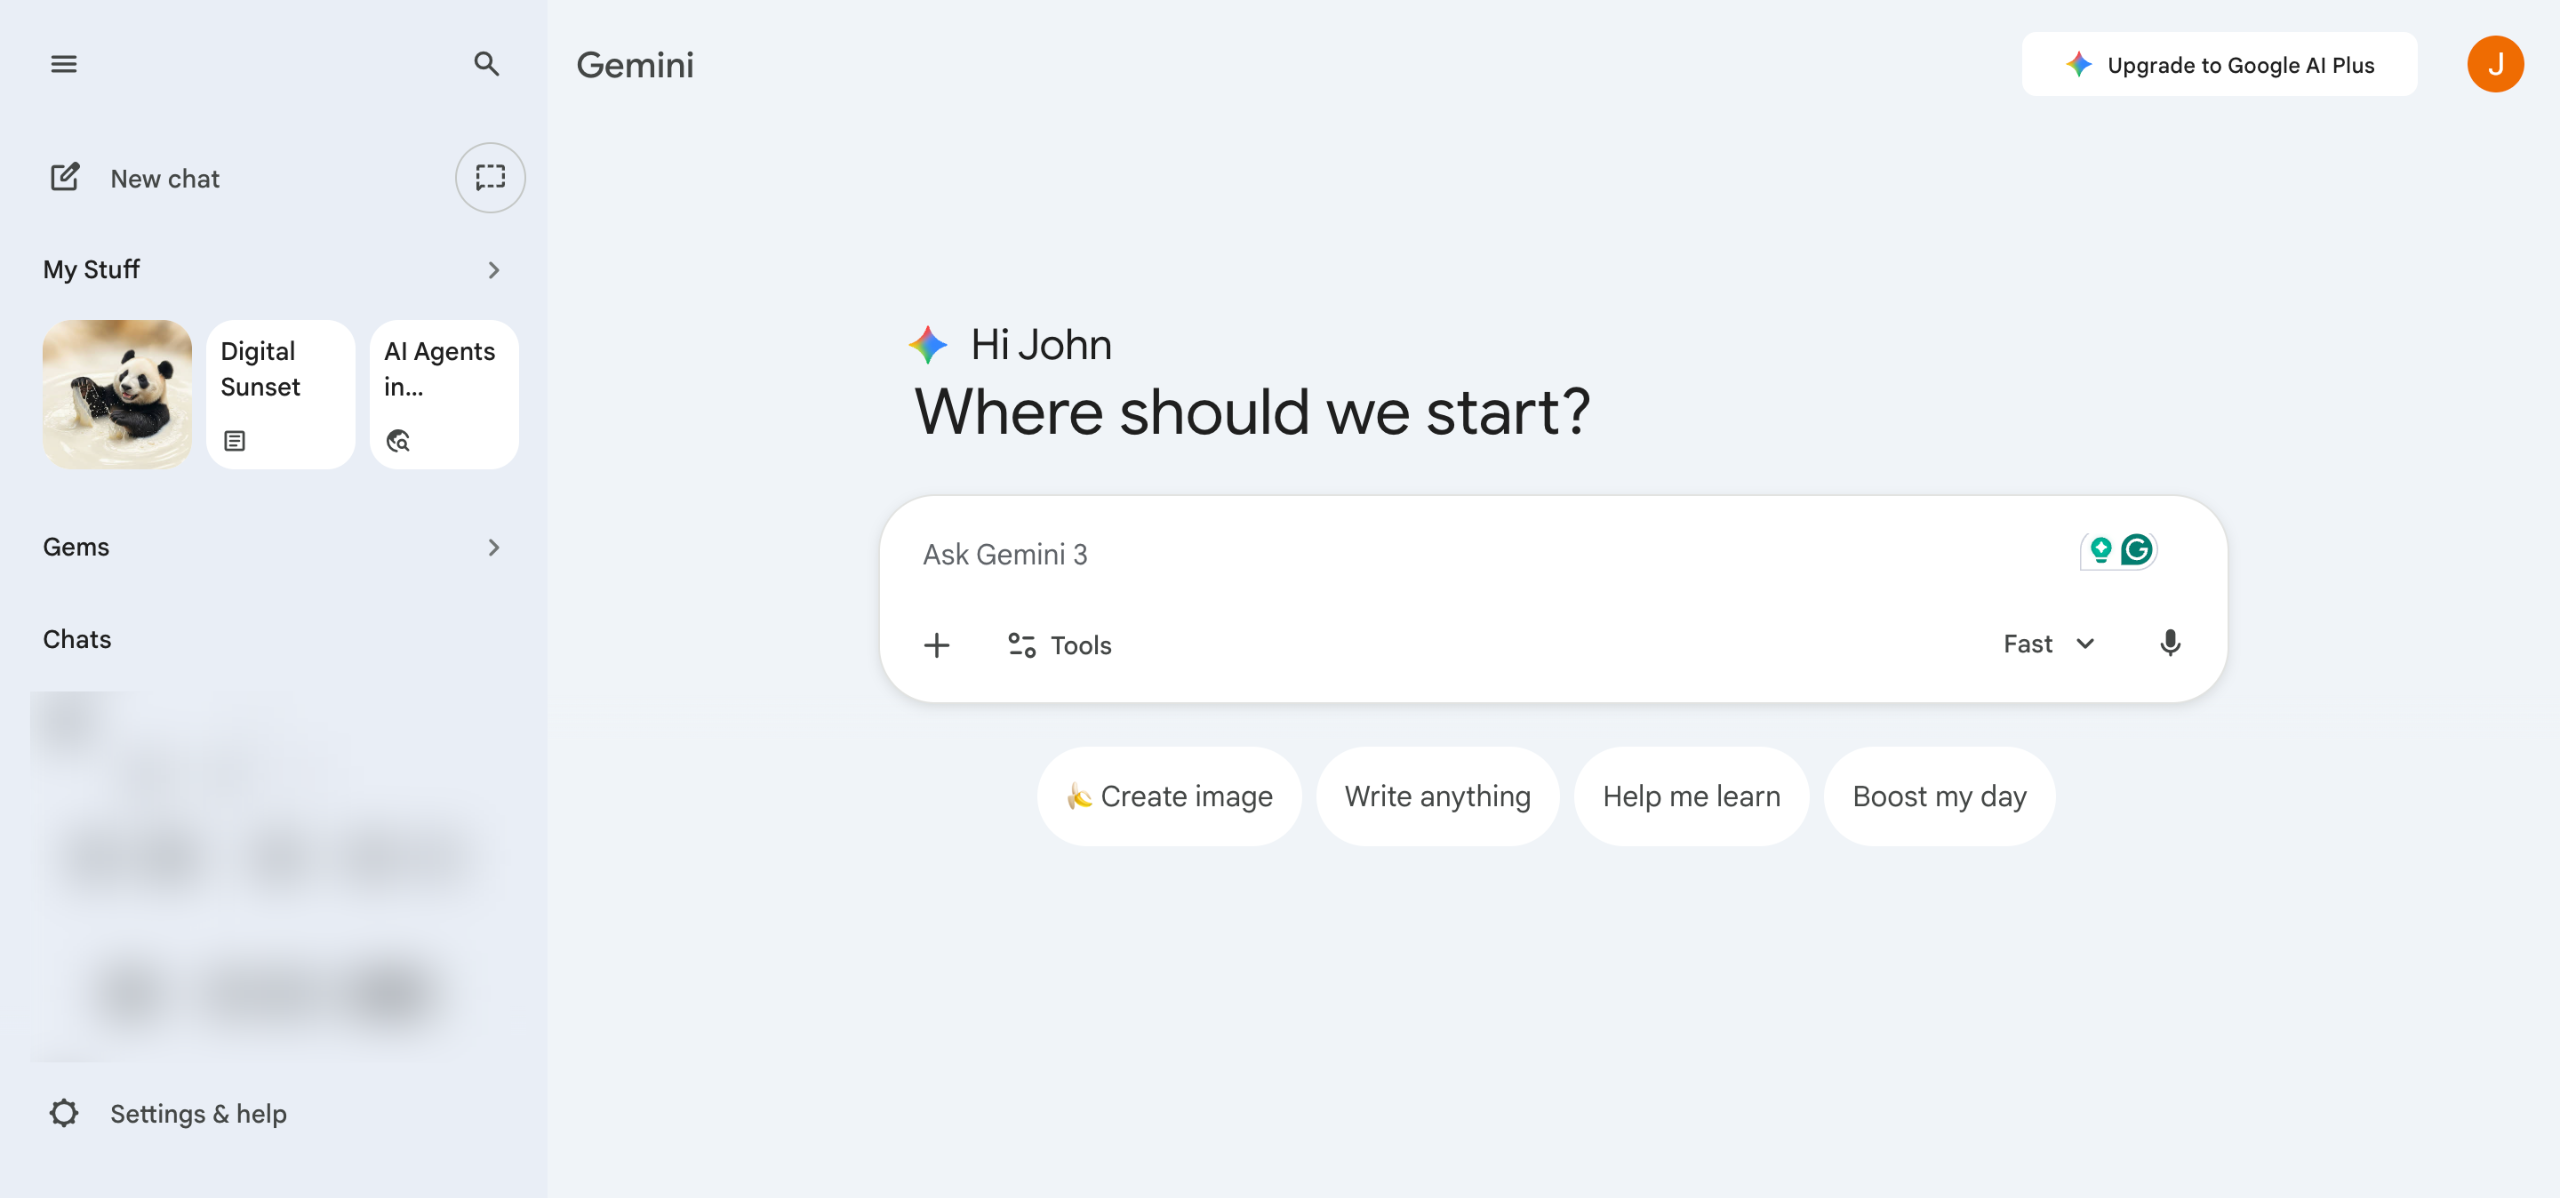
Task: Open the panda image thumbnail
Action: click(x=117, y=394)
